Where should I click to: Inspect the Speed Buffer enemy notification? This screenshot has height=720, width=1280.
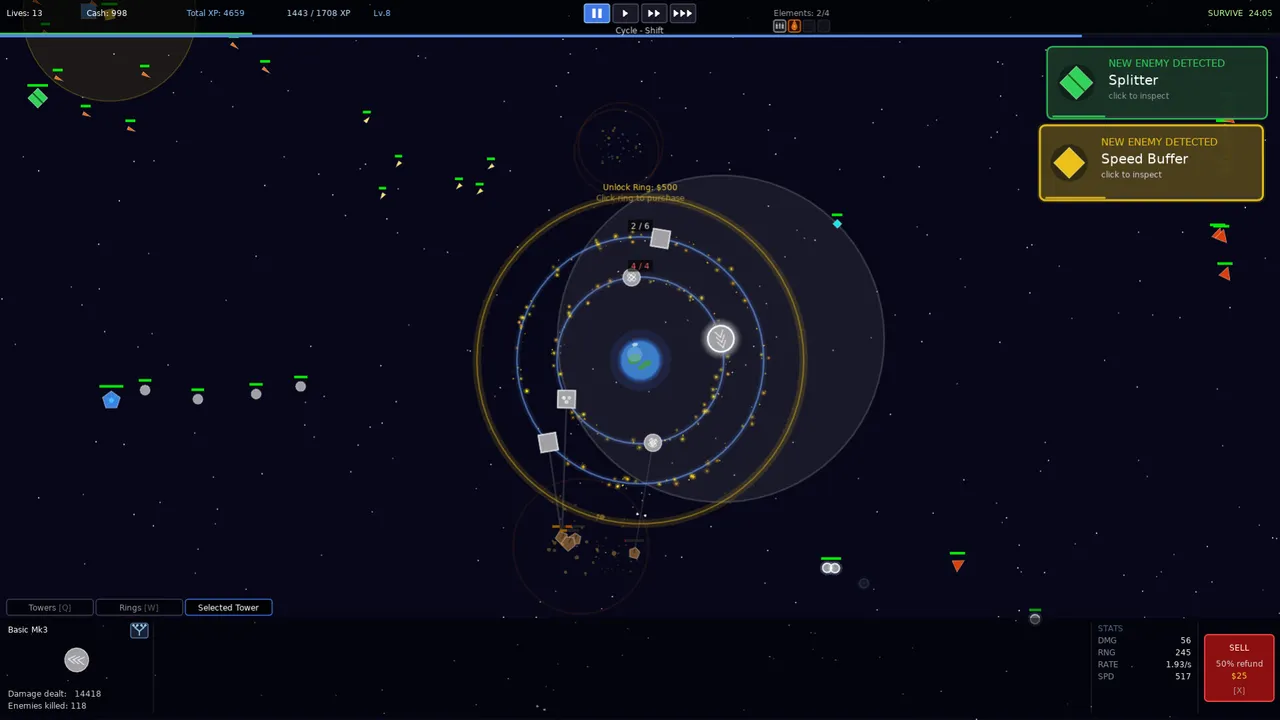click(1151, 162)
